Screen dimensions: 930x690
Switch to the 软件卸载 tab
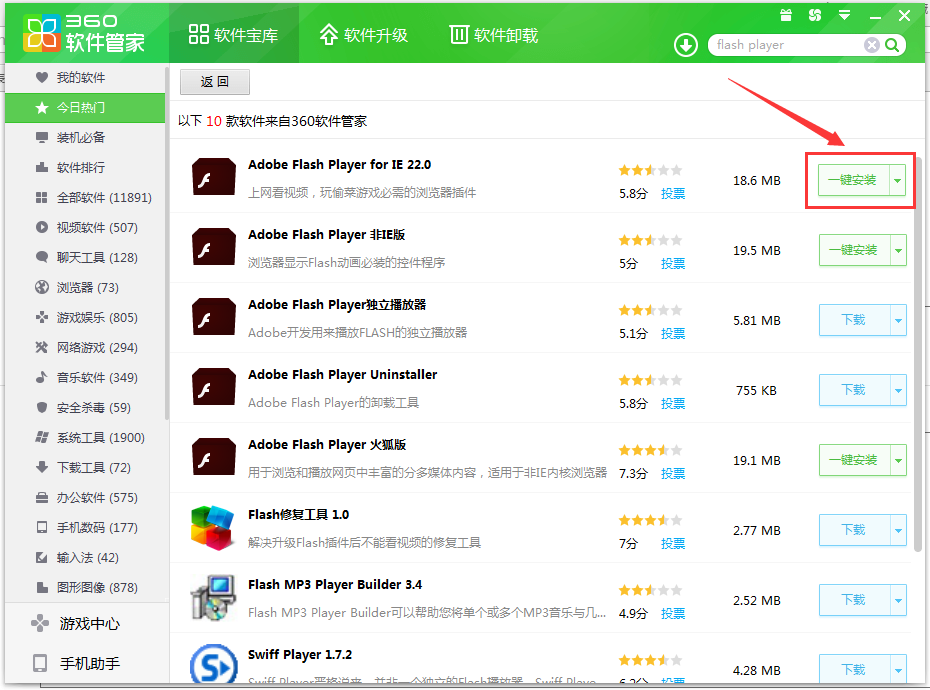pos(493,35)
